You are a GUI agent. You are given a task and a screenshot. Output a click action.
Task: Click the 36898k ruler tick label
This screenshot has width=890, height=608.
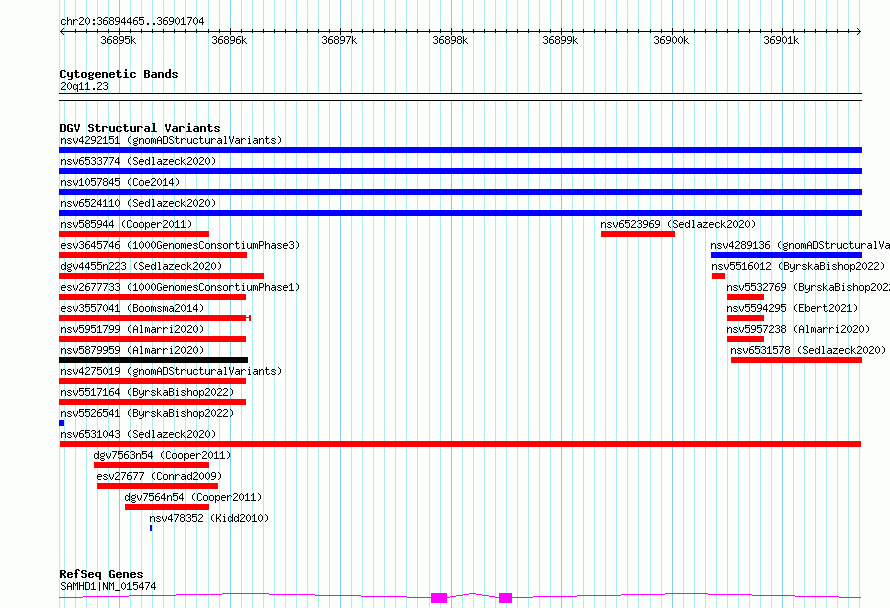point(450,40)
